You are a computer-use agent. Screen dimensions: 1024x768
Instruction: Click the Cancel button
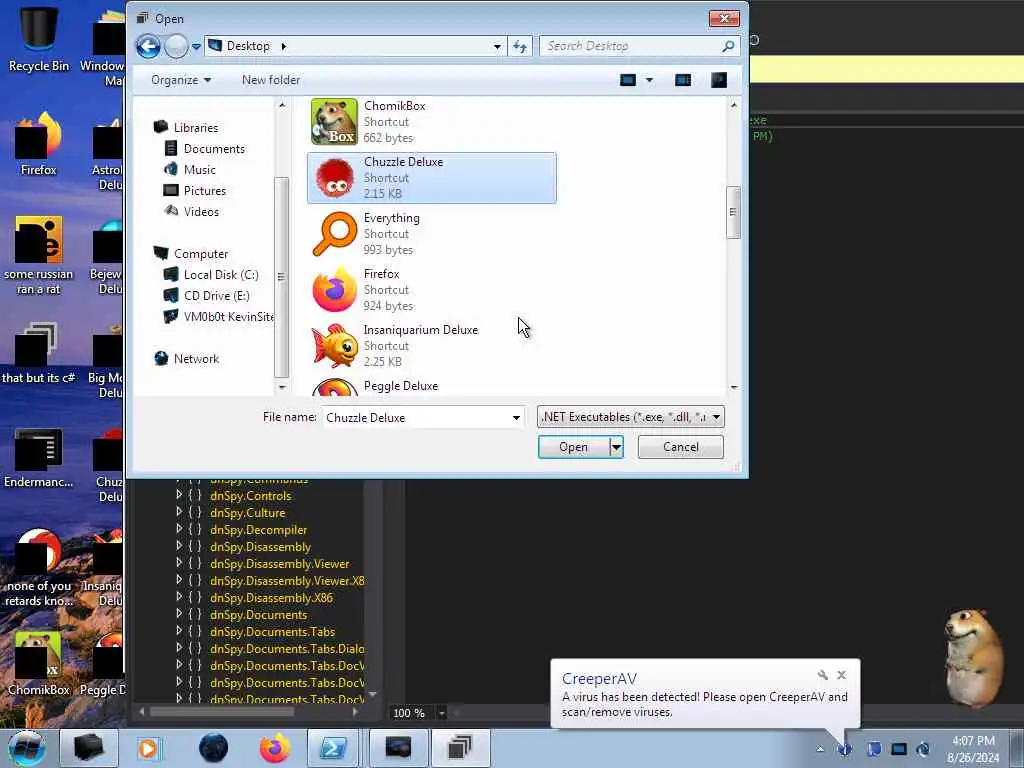[x=680, y=447]
